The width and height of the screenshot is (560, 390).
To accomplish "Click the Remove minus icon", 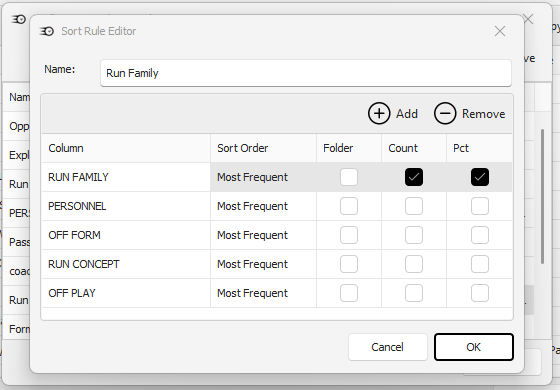I will pyautogui.click(x=445, y=114).
